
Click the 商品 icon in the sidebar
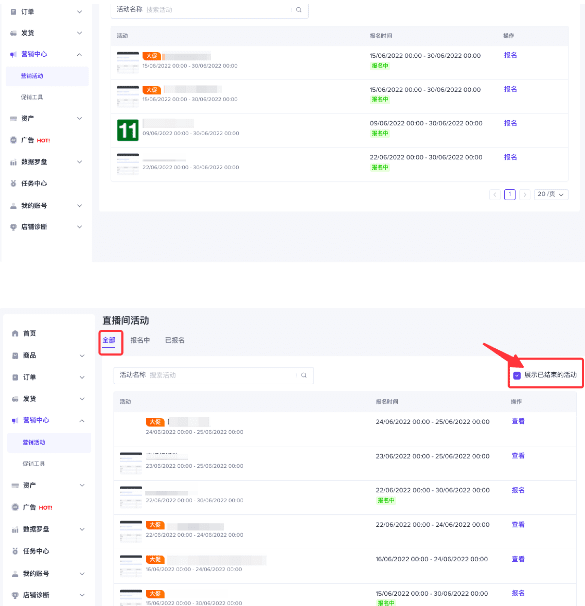point(15,355)
